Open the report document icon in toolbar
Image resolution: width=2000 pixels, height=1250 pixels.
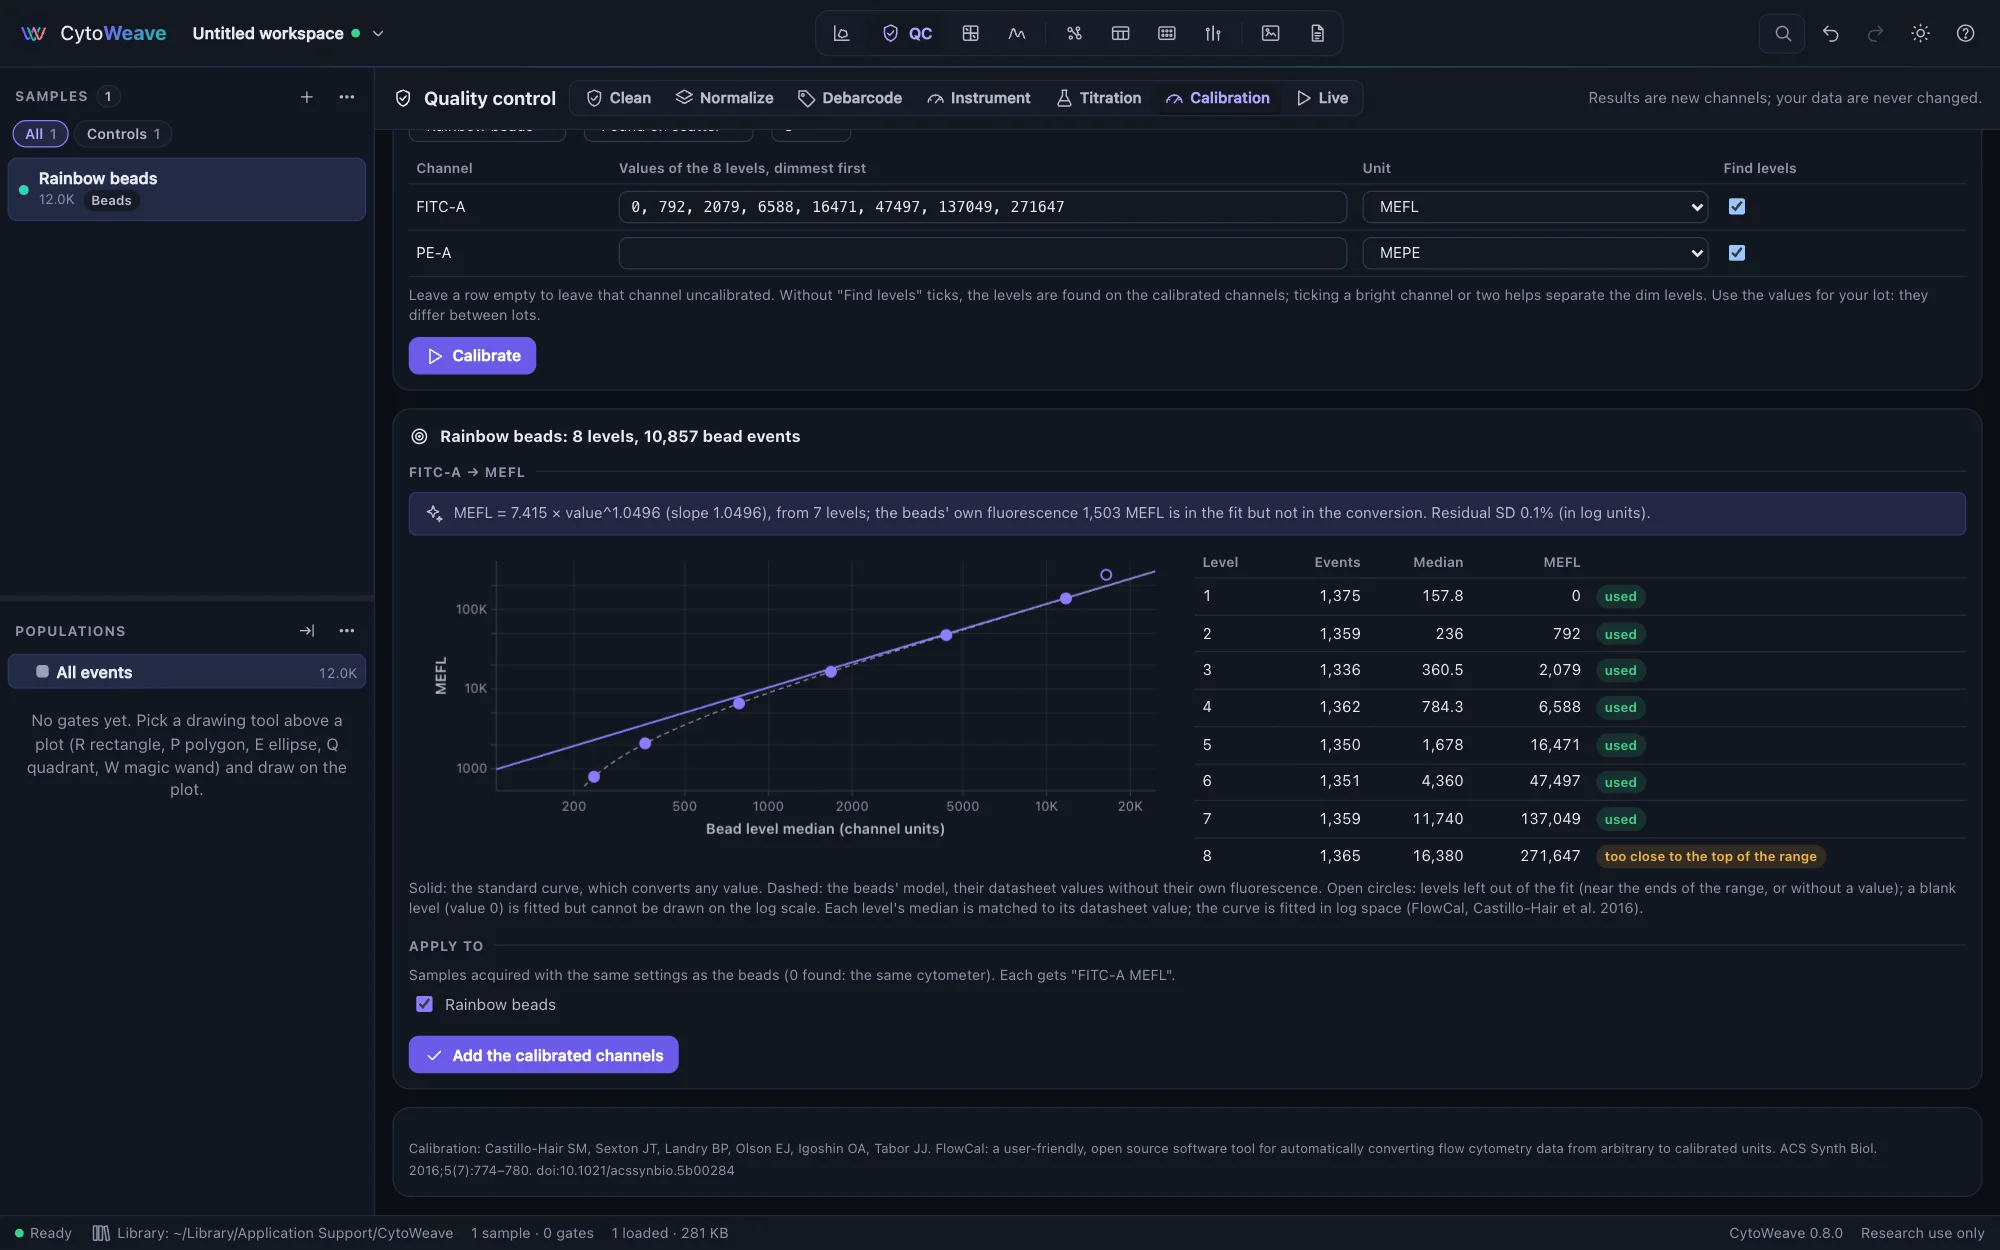[x=1317, y=33]
